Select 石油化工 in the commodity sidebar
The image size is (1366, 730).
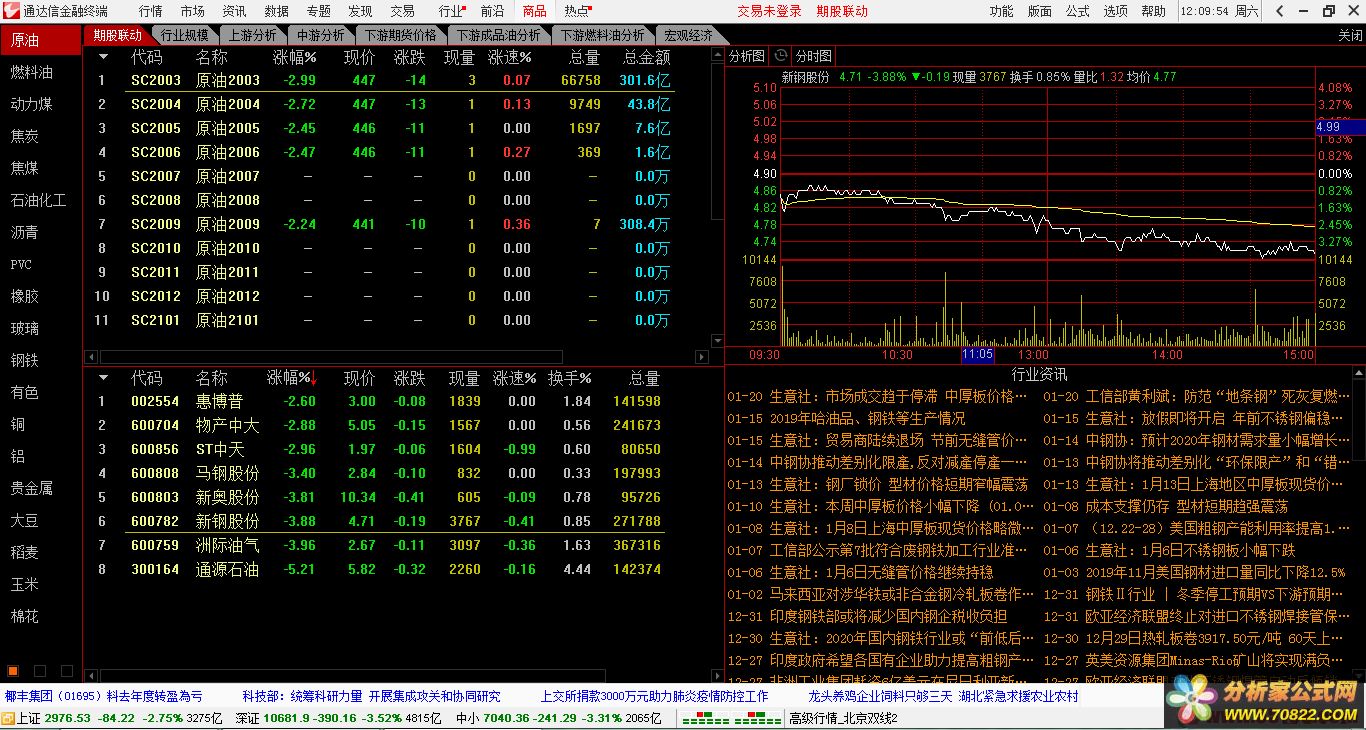point(39,200)
